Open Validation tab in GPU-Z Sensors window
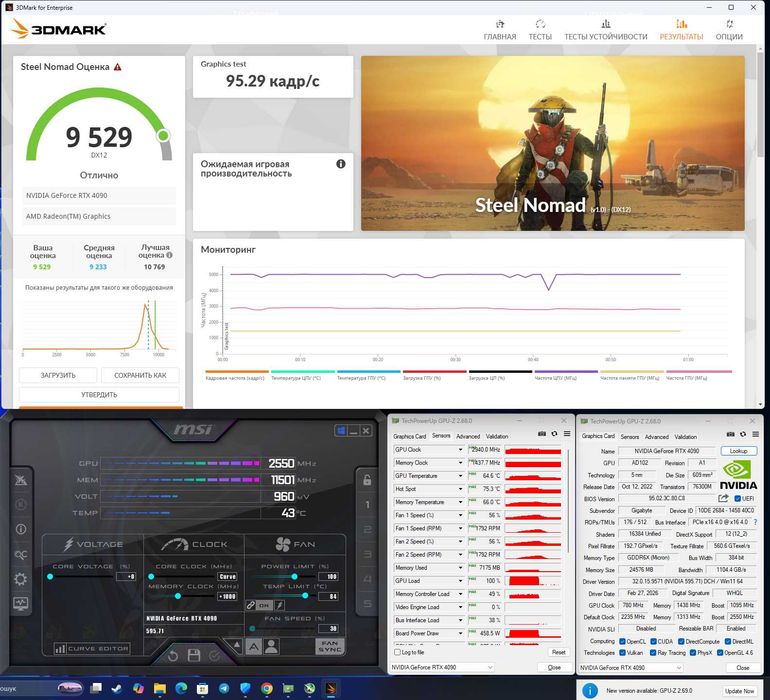The width and height of the screenshot is (770, 700). pyautogui.click(x=496, y=436)
